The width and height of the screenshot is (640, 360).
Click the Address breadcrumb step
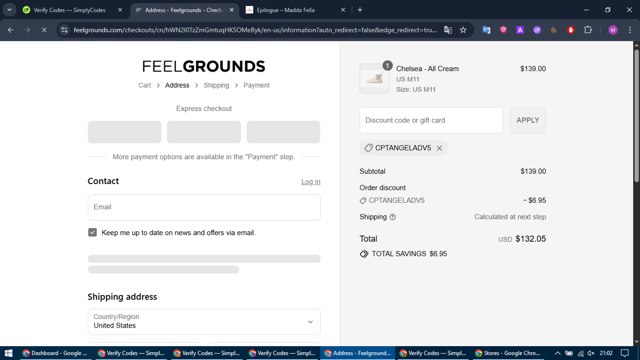pyautogui.click(x=177, y=85)
